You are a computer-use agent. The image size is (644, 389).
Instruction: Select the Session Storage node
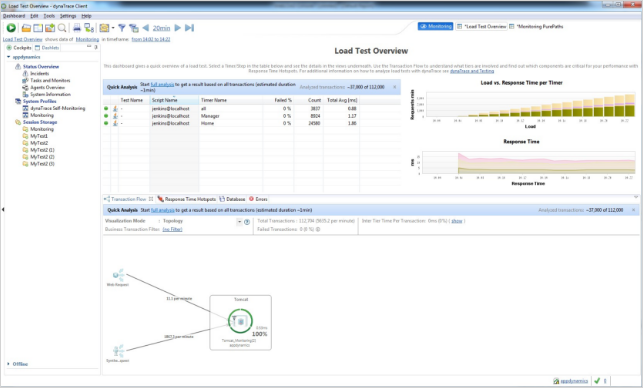40,122
